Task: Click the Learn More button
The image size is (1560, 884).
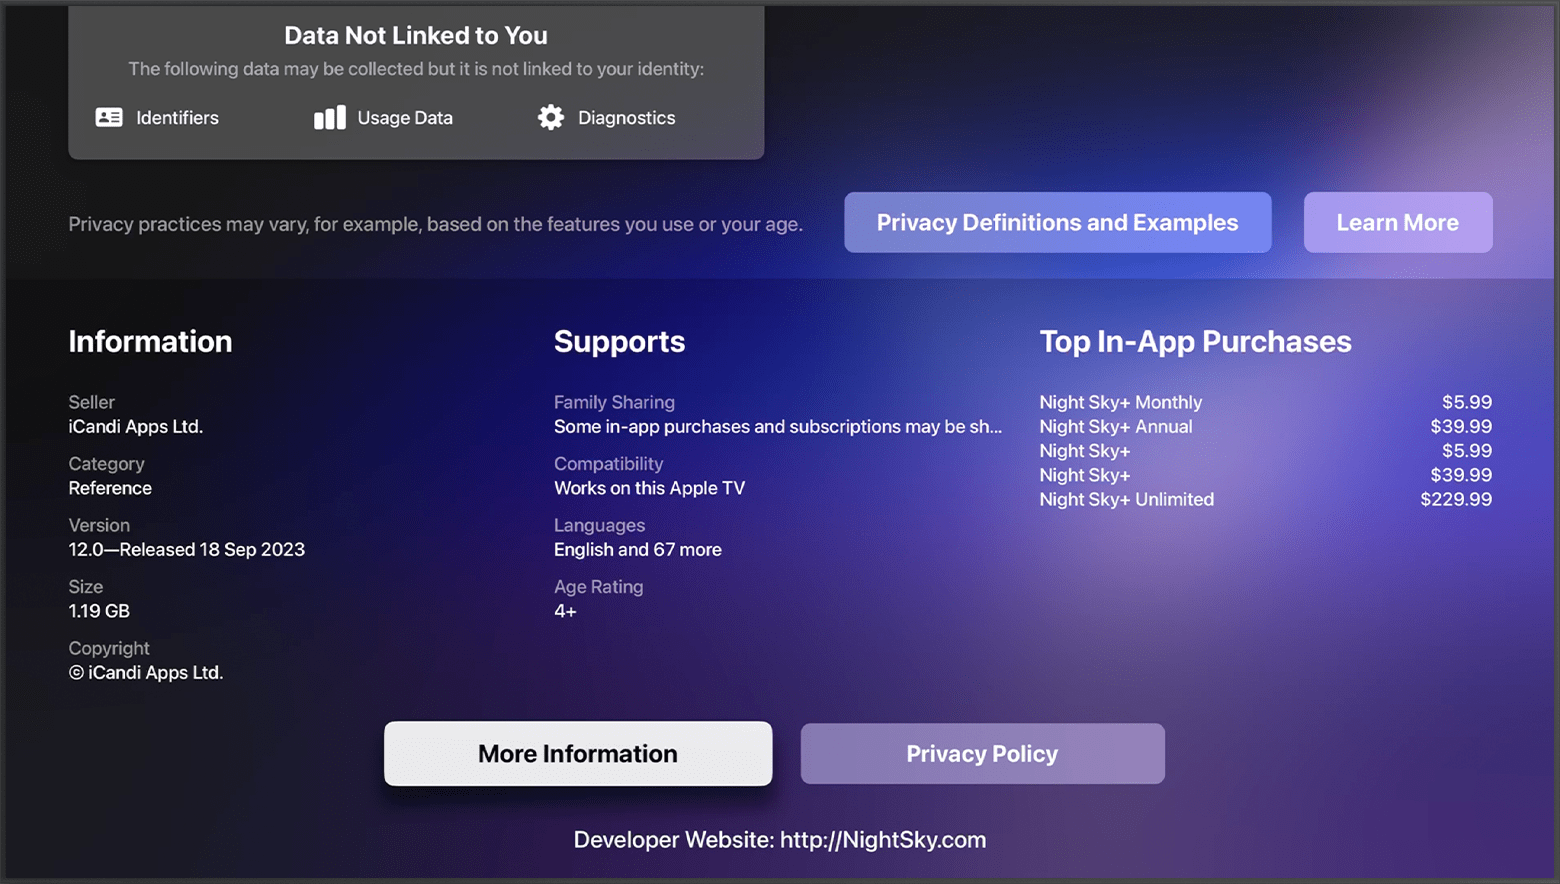Action: [1397, 223]
